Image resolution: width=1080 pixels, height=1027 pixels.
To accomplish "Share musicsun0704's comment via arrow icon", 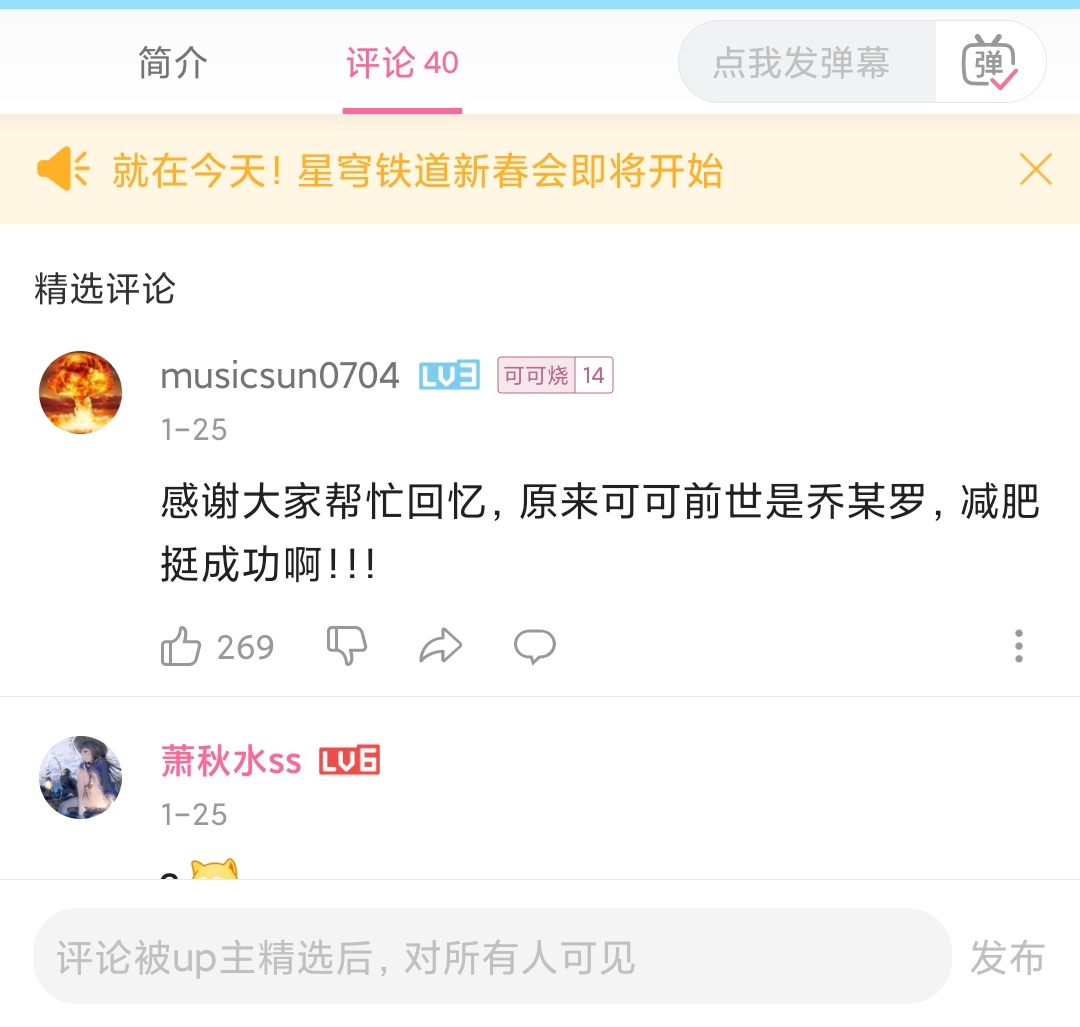I will (x=440, y=646).
